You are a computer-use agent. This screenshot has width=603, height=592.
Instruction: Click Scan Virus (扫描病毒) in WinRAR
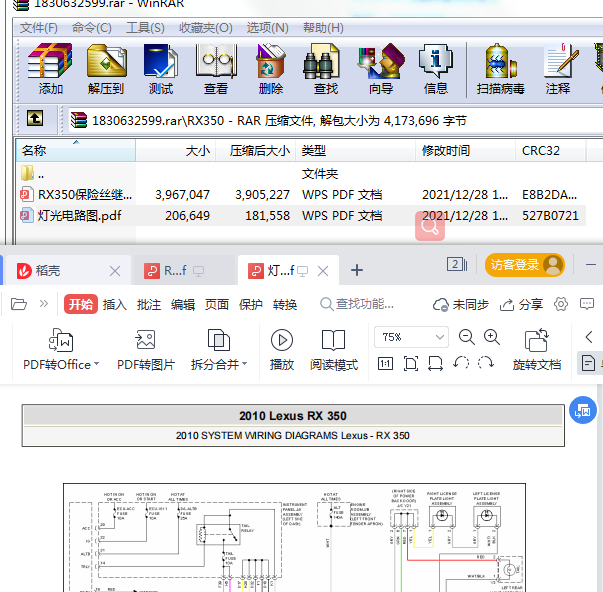500,70
